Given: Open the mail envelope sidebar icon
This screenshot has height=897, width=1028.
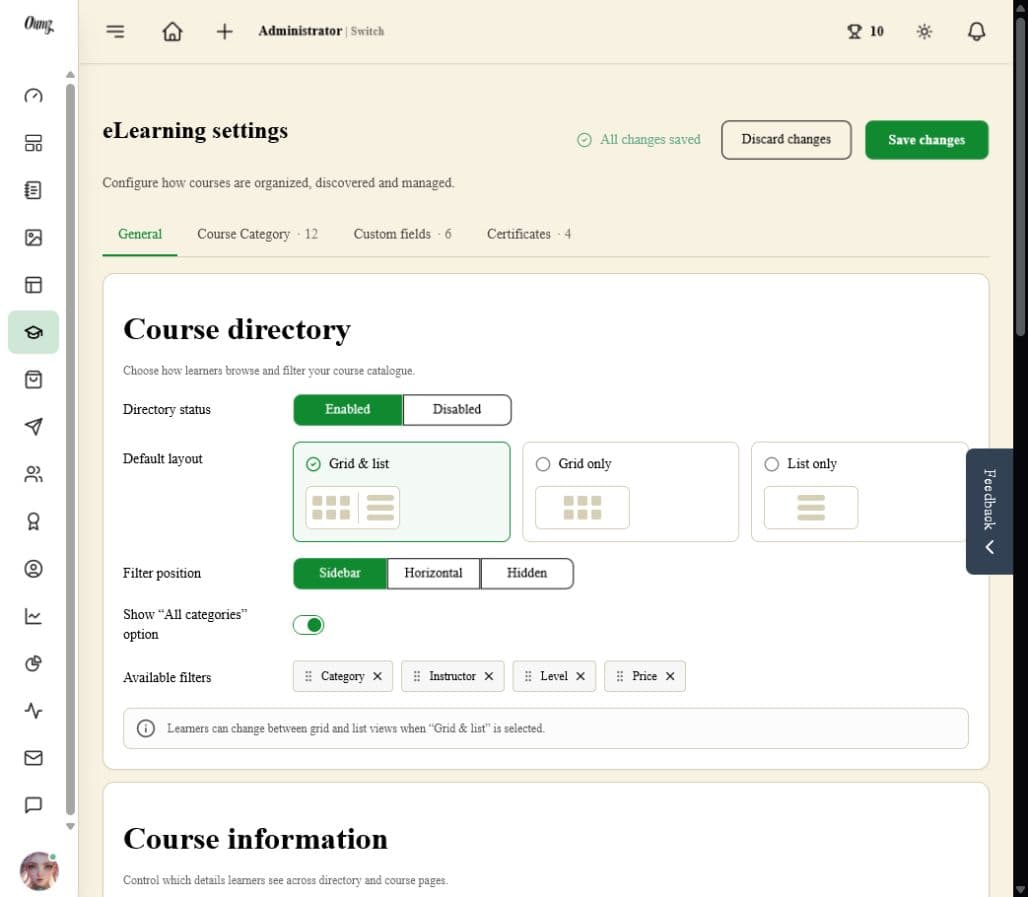Looking at the screenshot, I should [33, 758].
